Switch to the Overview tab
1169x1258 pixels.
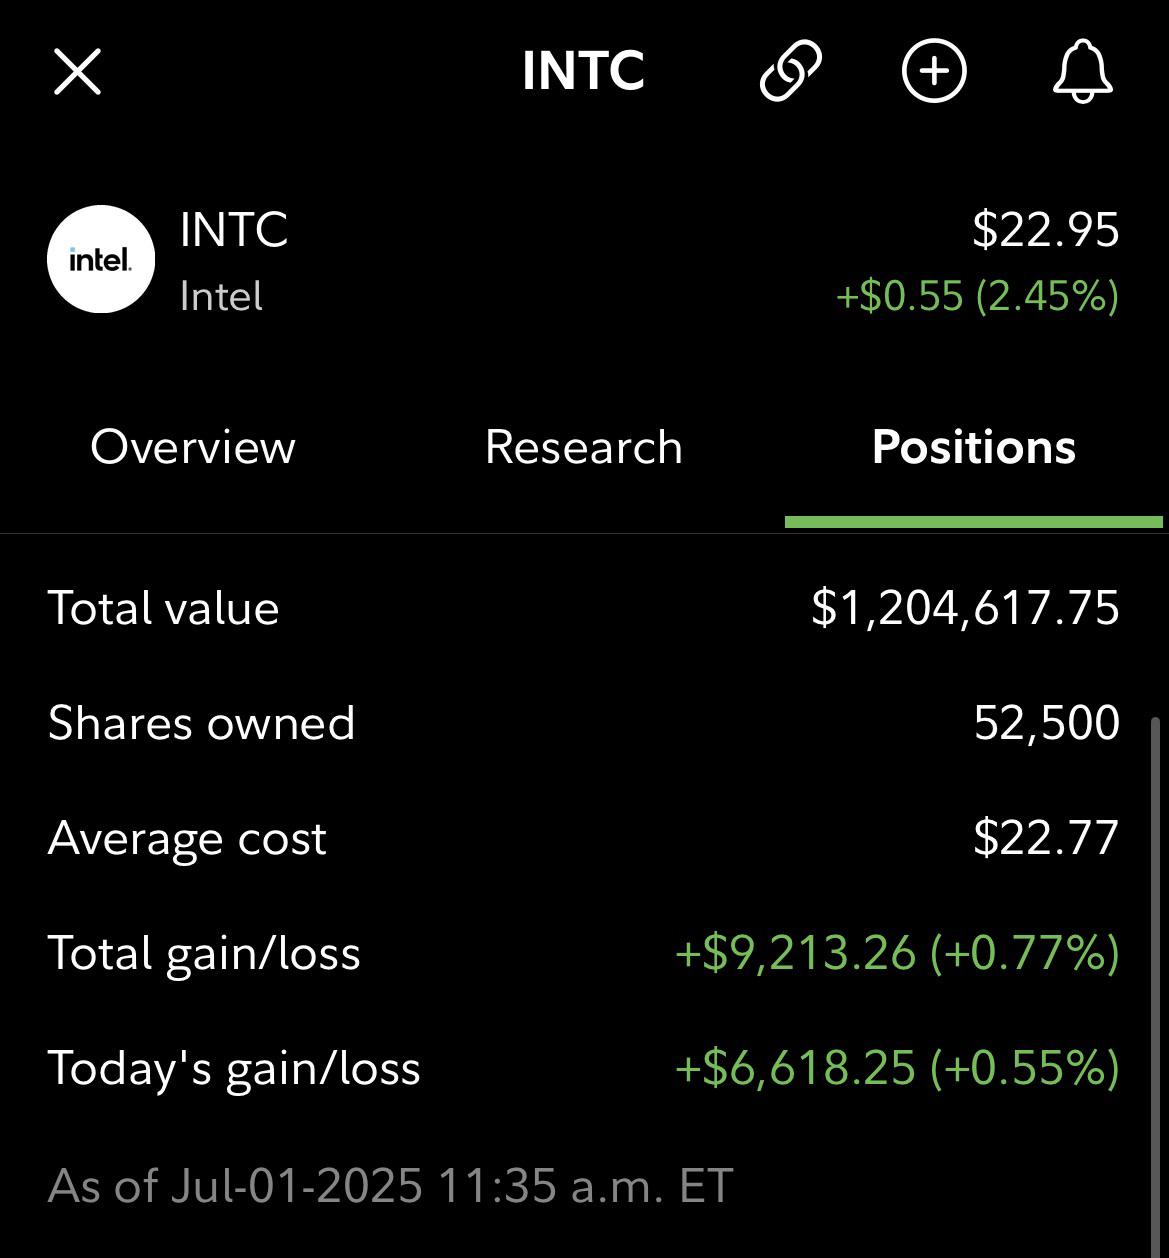[x=193, y=447]
